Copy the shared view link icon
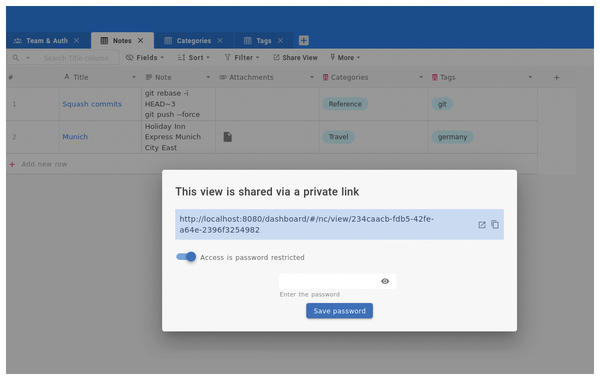 pyautogui.click(x=495, y=224)
